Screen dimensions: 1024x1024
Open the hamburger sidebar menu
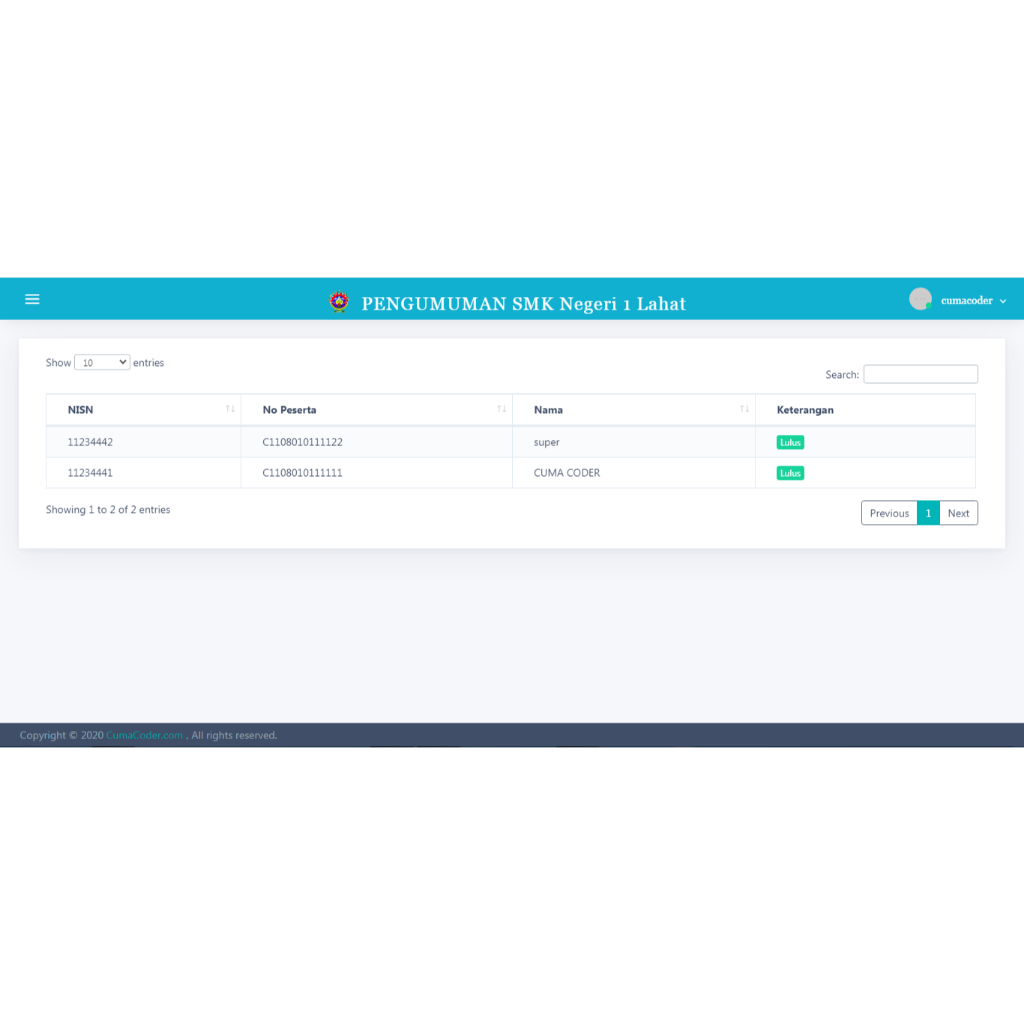(x=32, y=299)
